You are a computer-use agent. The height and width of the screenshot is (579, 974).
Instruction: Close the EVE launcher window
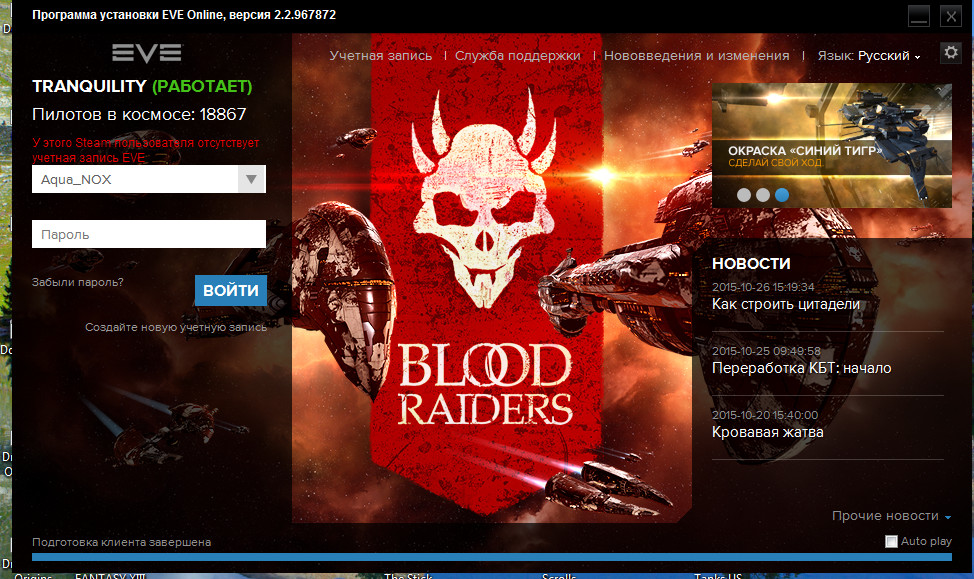(x=950, y=16)
